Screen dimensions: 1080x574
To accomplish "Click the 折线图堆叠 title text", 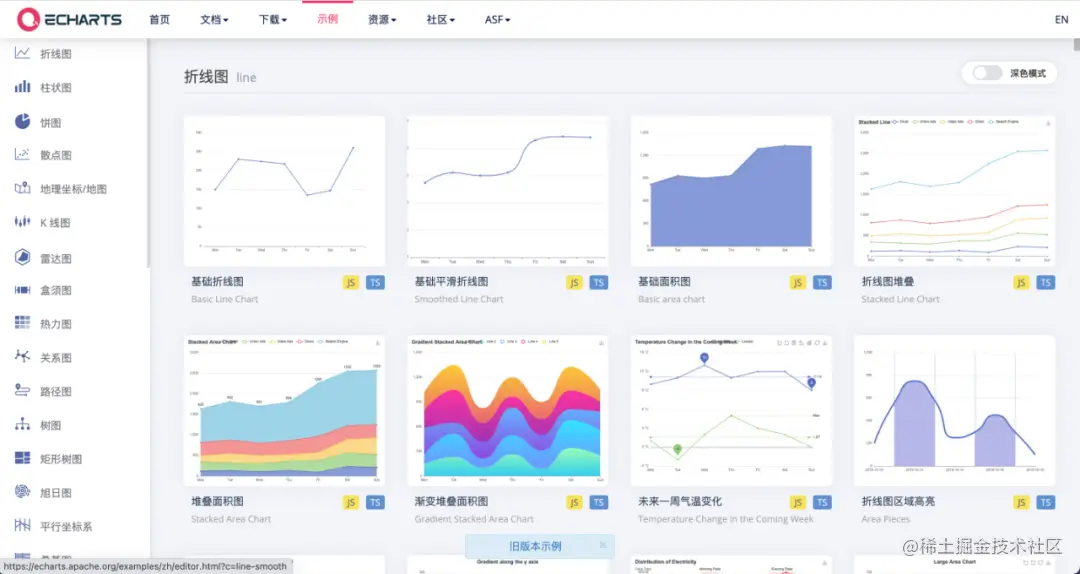I will click(888, 282).
